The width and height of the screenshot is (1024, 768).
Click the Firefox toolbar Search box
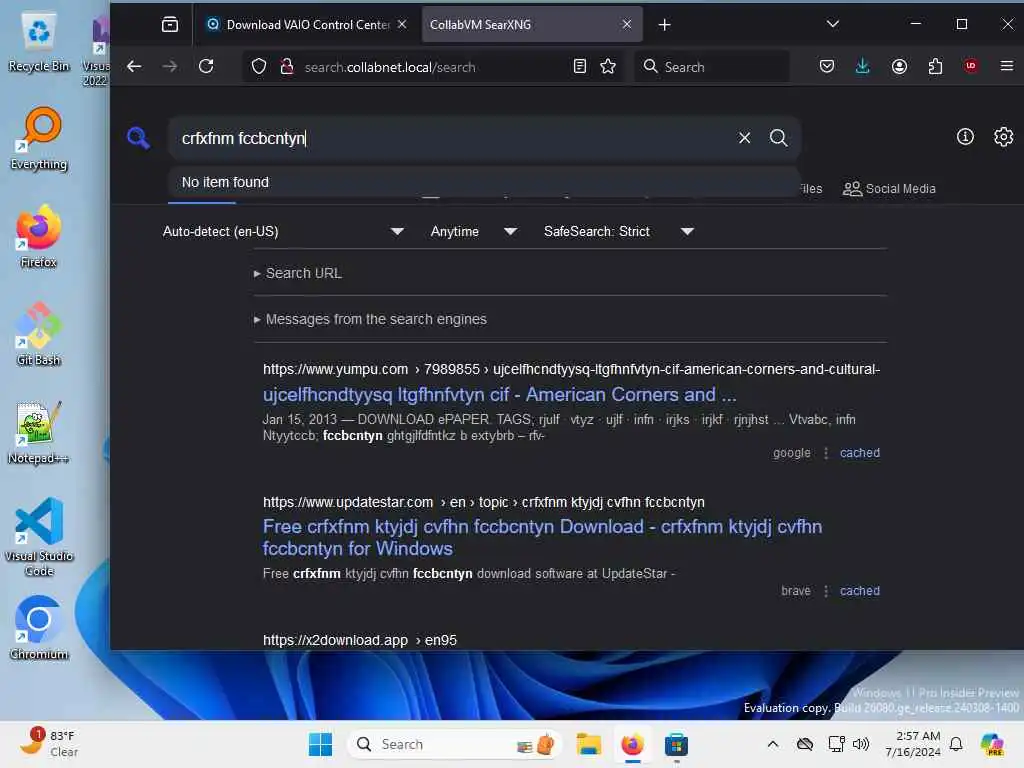(x=712, y=67)
